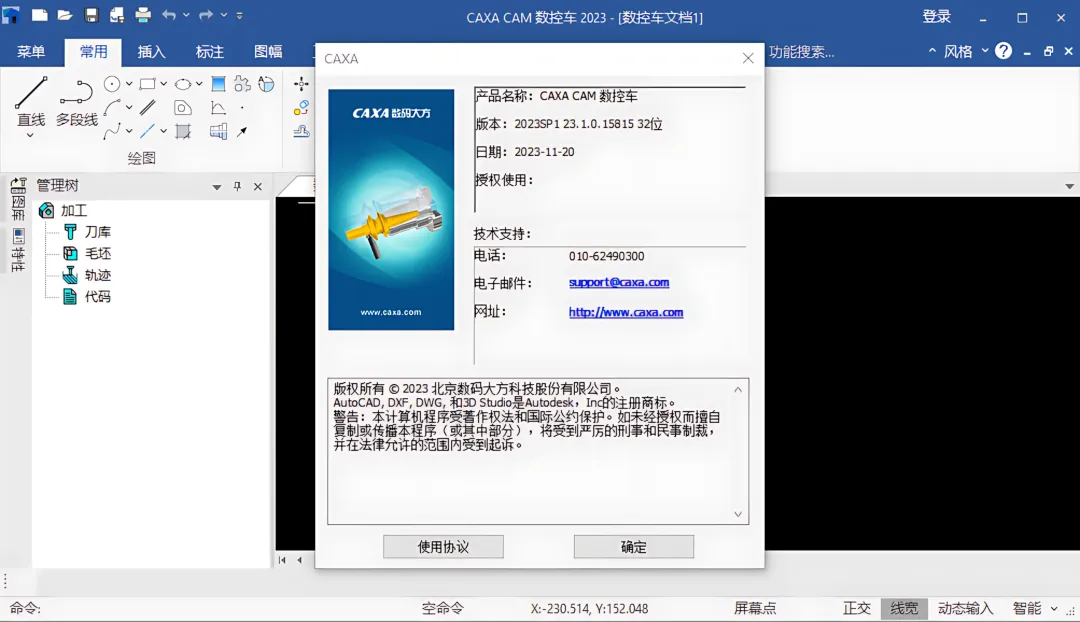The height and width of the screenshot is (622, 1080).
Task: Click the copyright text scroll up arrow
Action: click(738, 390)
